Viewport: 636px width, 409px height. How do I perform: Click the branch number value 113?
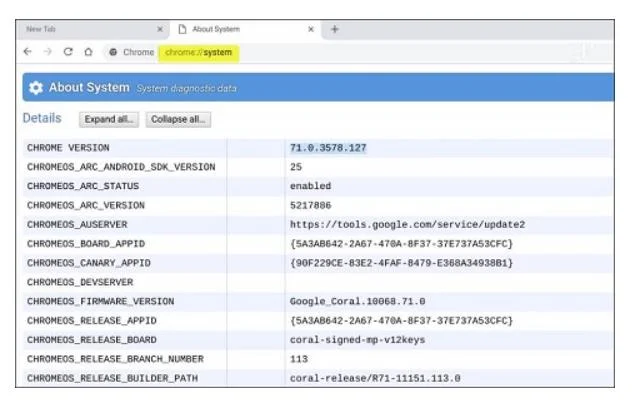pyautogui.click(x=299, y=359)
